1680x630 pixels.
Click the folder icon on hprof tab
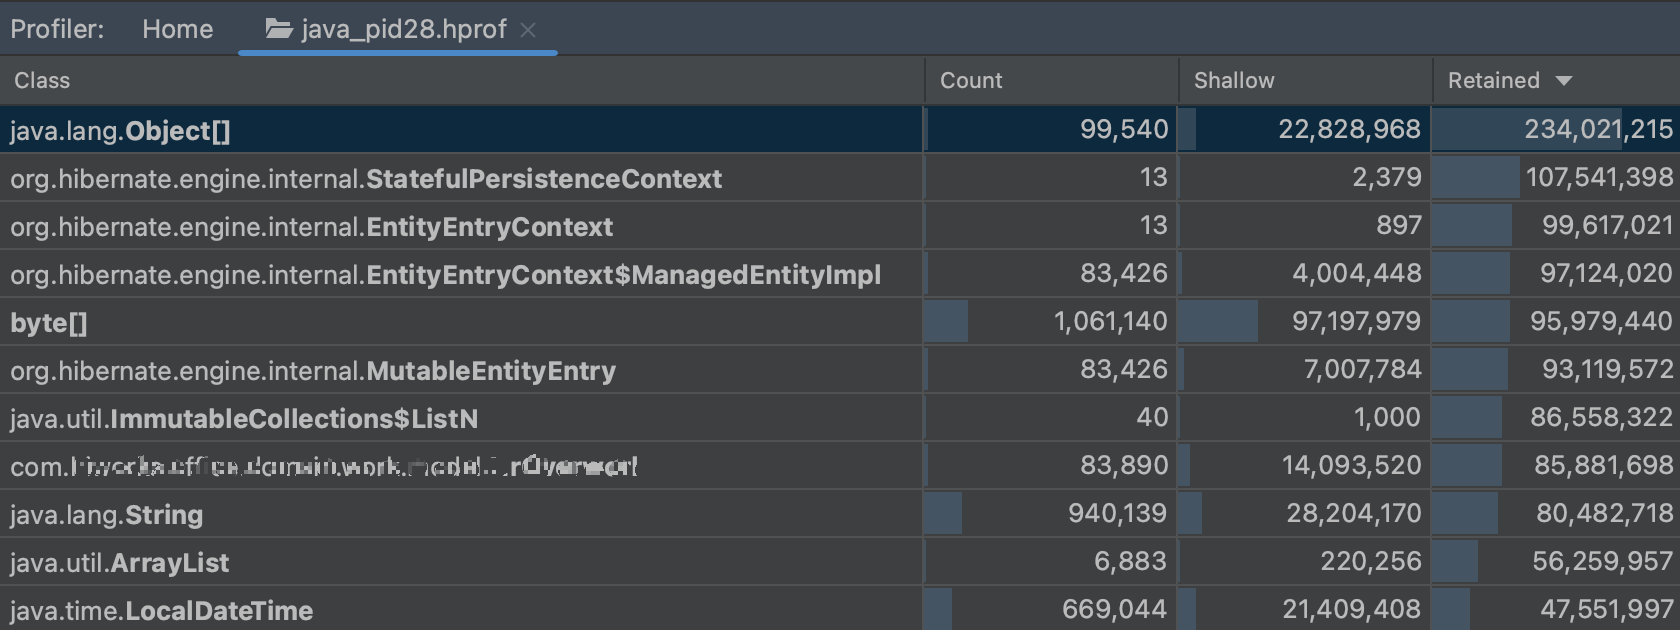click(x=279, y=29)
